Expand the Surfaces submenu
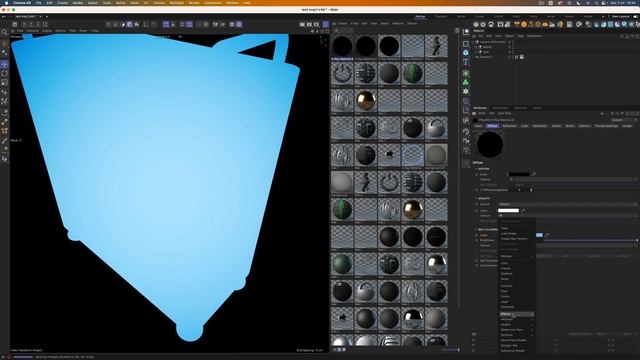Screen dimensions: 640x360 coord(516,335)
